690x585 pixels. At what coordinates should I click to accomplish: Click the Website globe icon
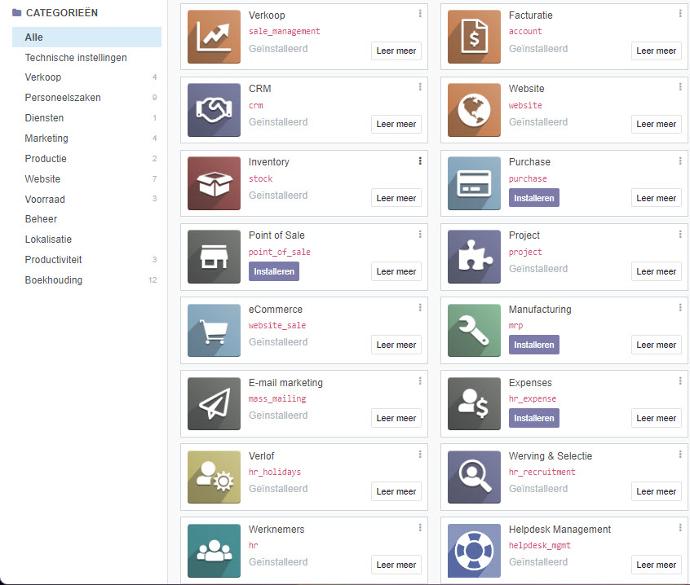coord(474,110)
